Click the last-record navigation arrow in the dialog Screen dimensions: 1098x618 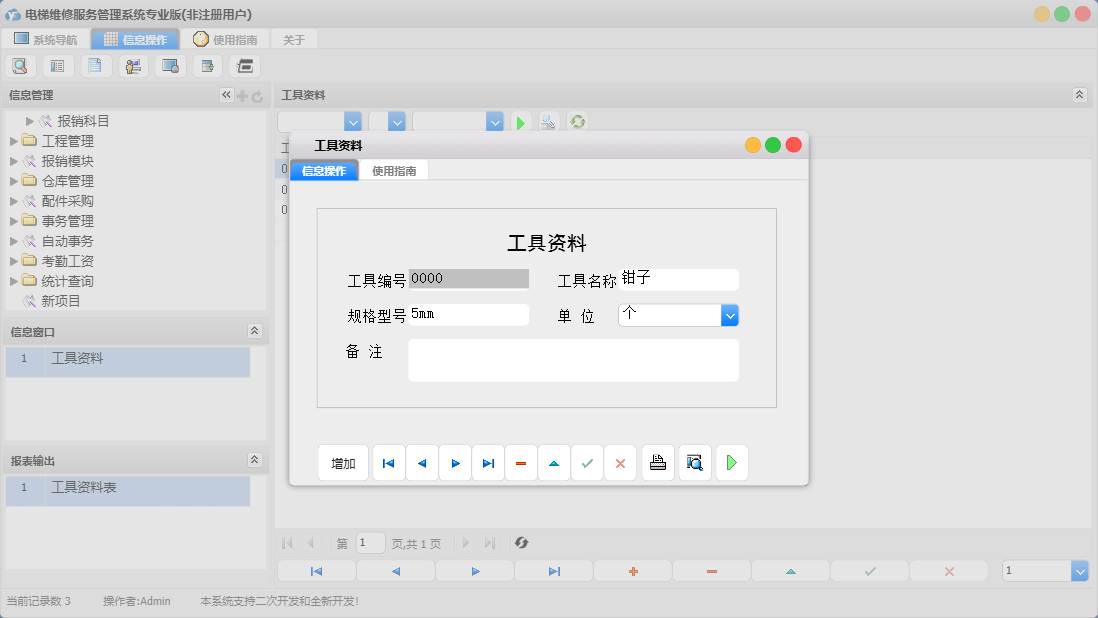[x=488, y=462]
